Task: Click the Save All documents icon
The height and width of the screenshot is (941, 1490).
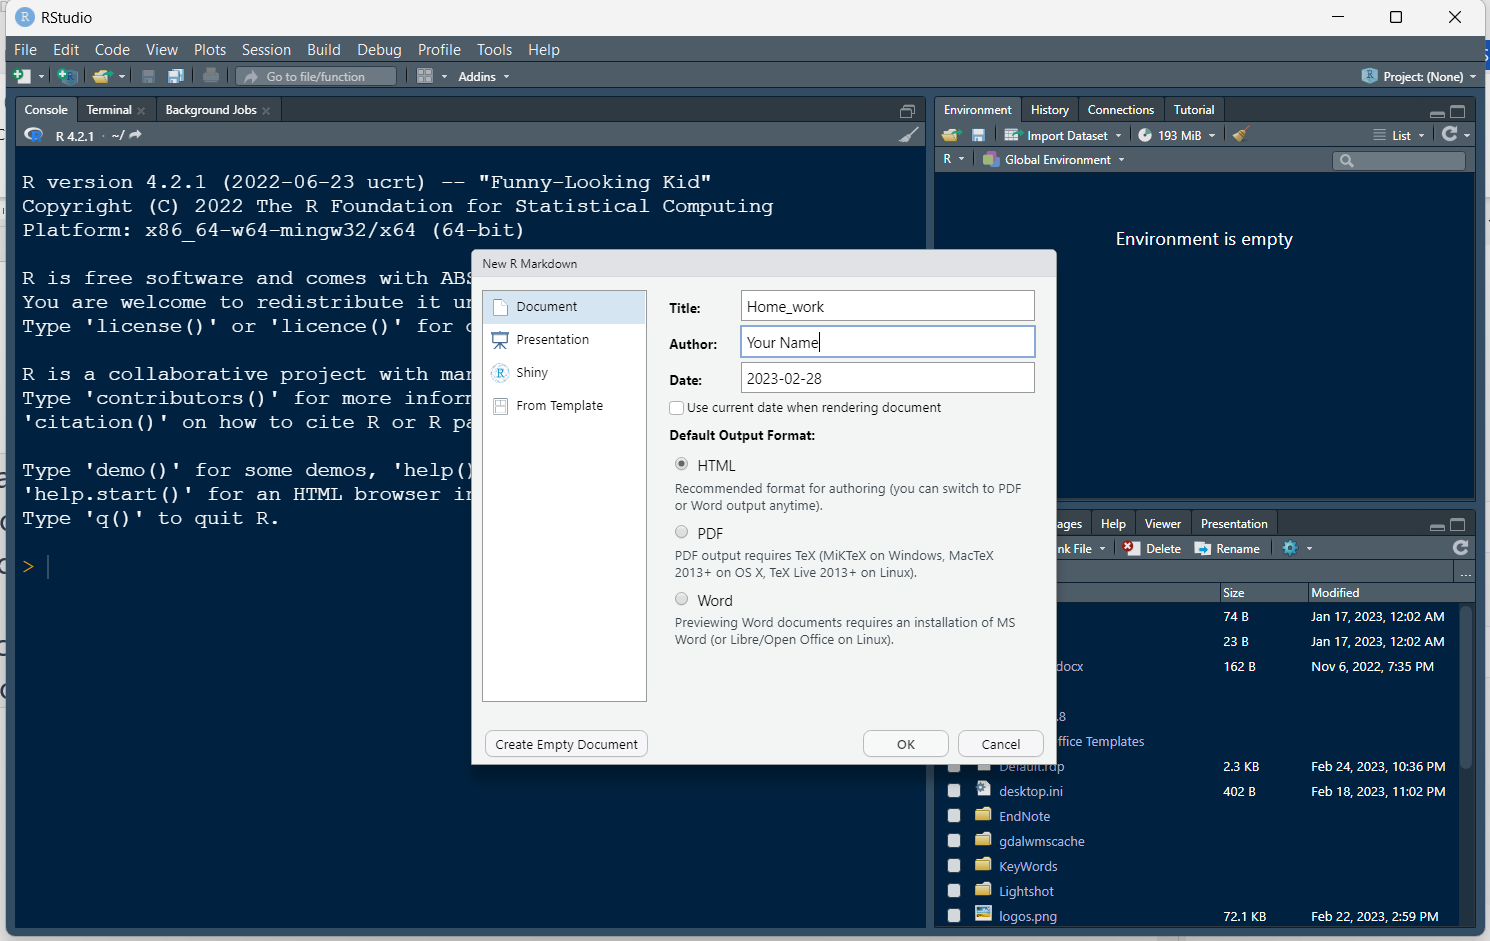Action: pos(175,76)
